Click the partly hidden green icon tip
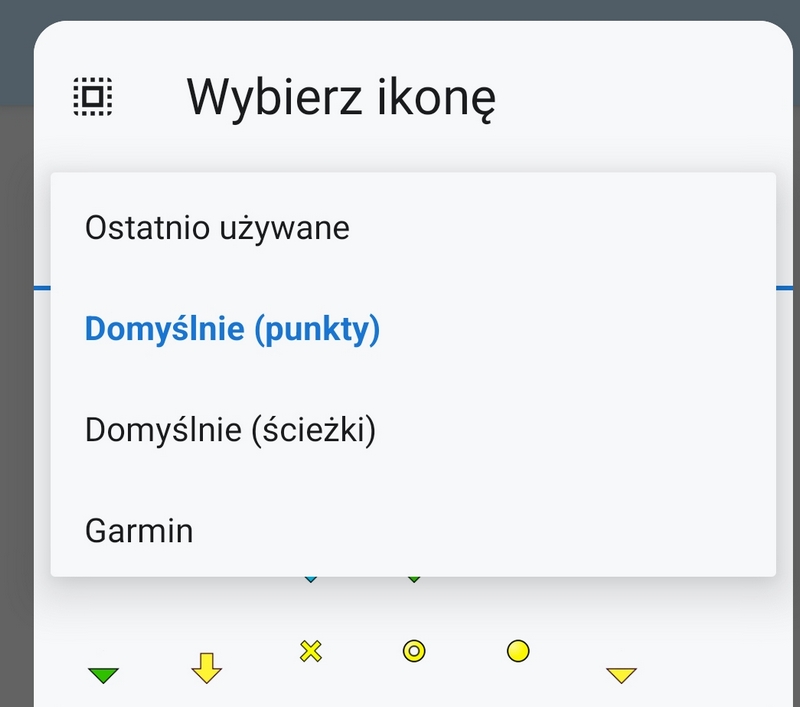 (414, 579)
